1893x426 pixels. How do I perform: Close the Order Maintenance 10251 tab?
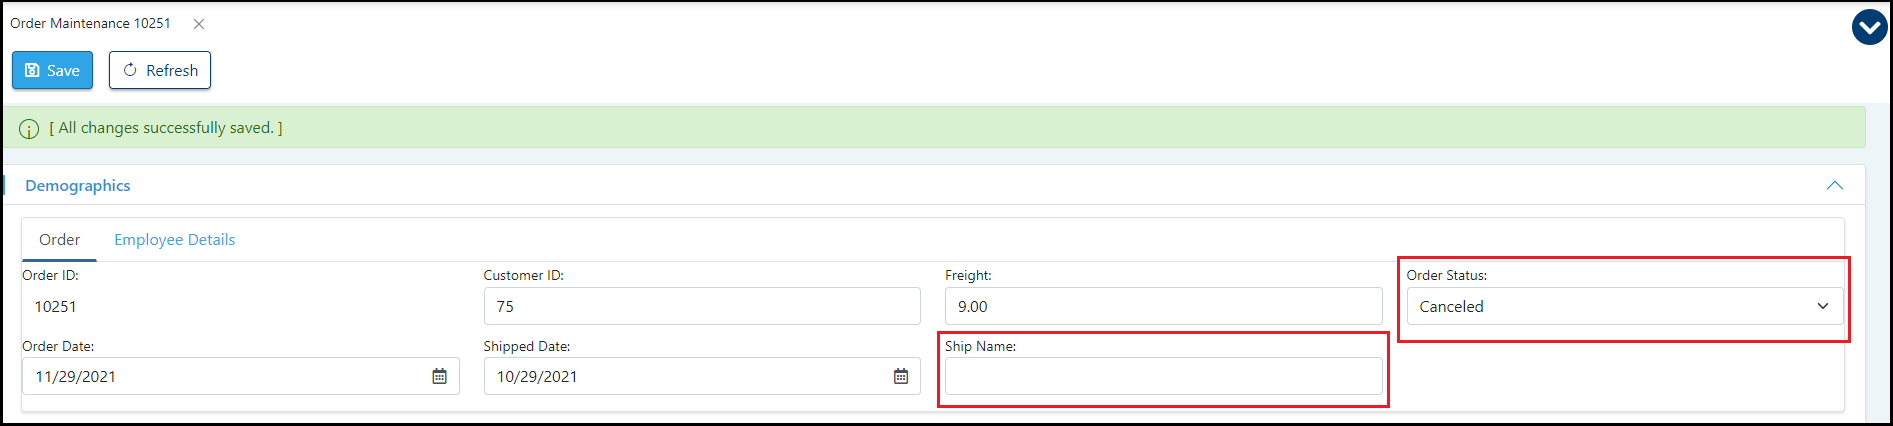tap(199, 24)
